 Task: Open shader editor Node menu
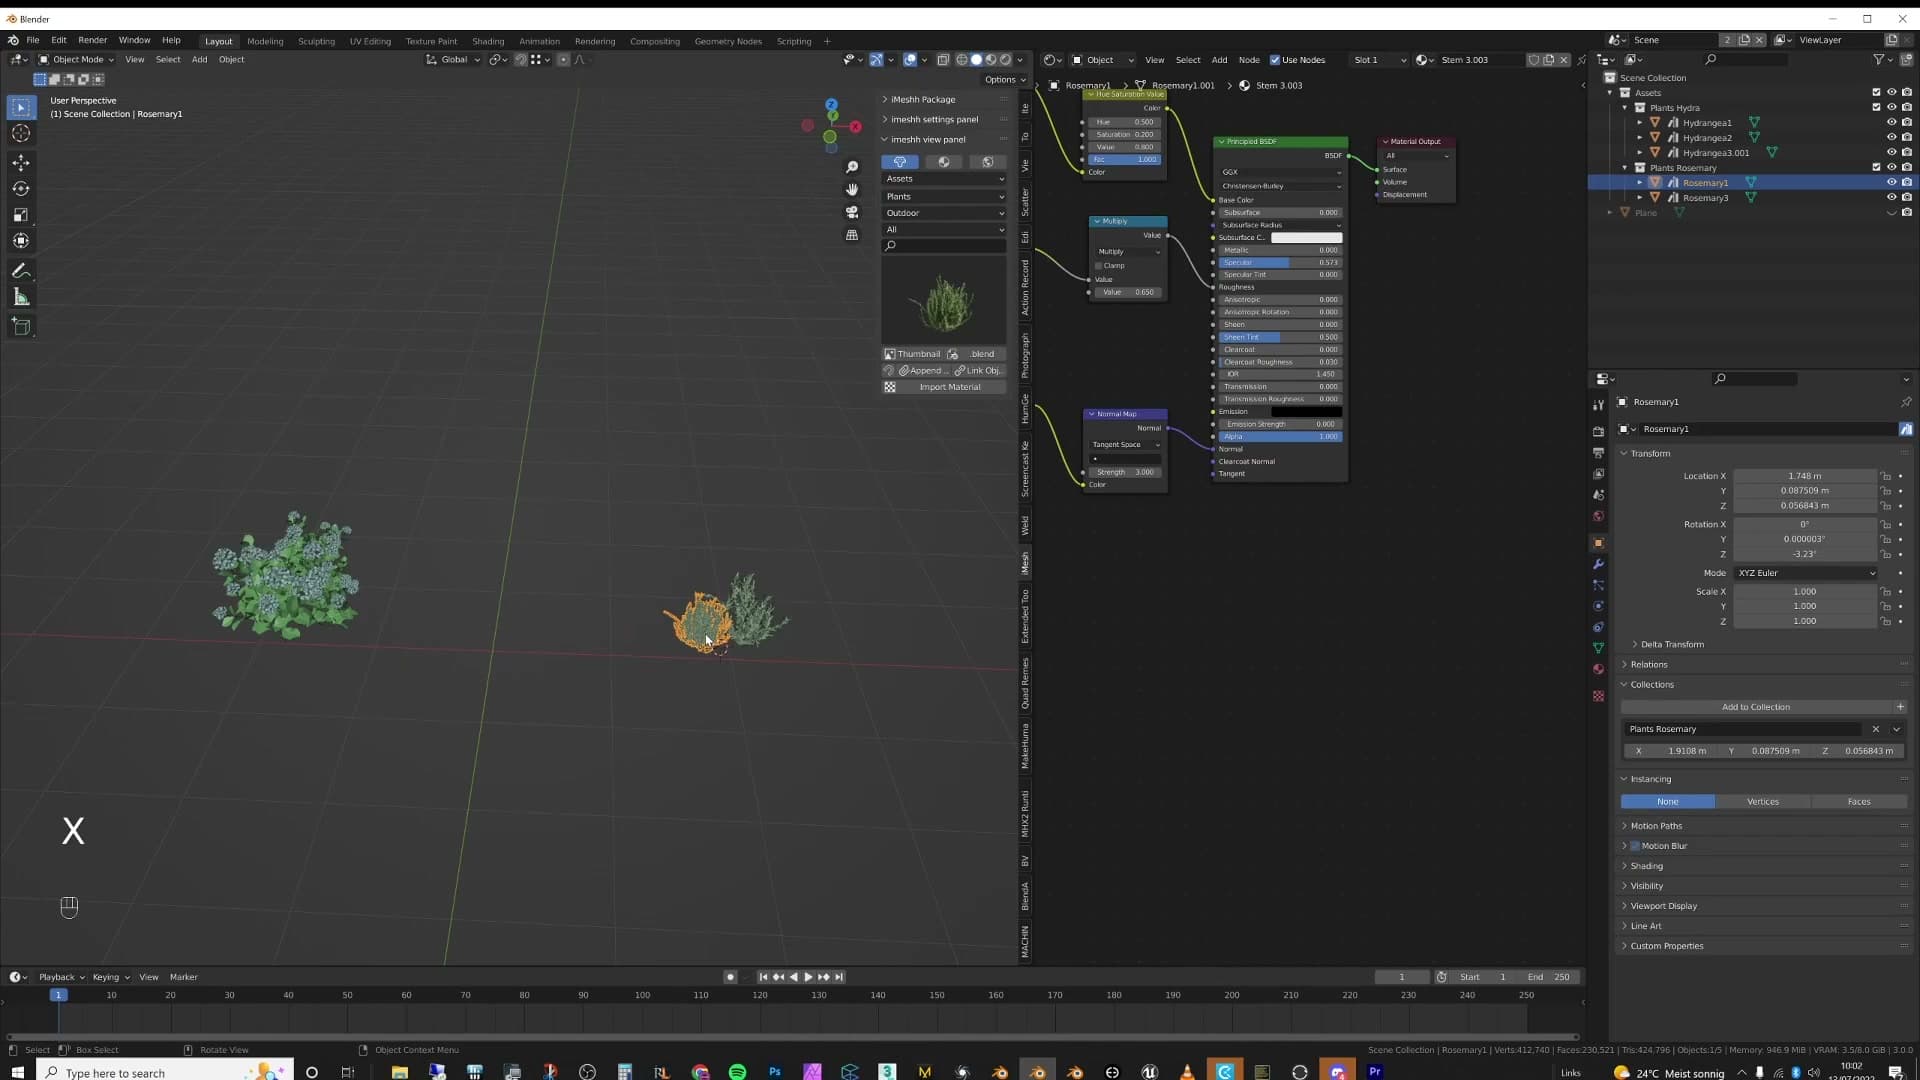(x=1249, y=60)
